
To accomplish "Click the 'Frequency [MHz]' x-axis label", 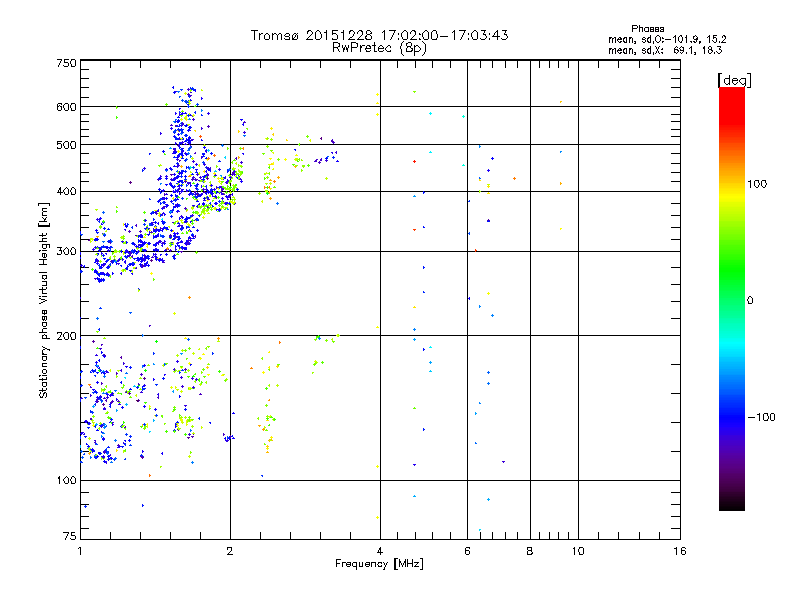I will point(379,564).
